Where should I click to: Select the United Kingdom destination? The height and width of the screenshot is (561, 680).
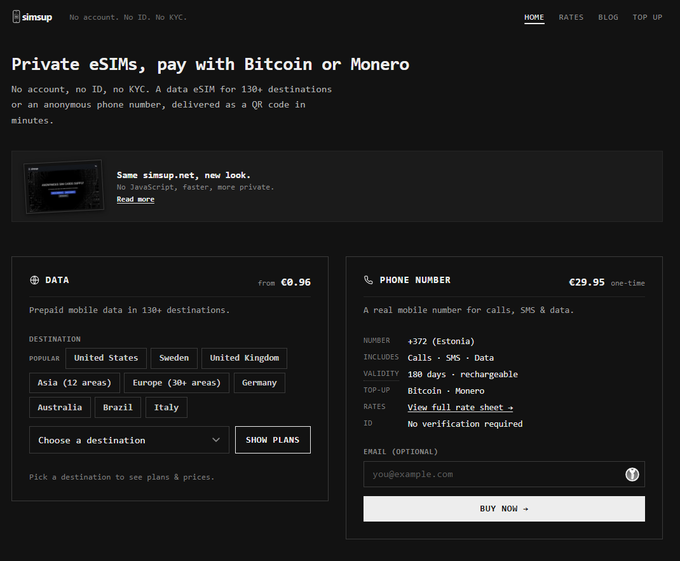244,358
